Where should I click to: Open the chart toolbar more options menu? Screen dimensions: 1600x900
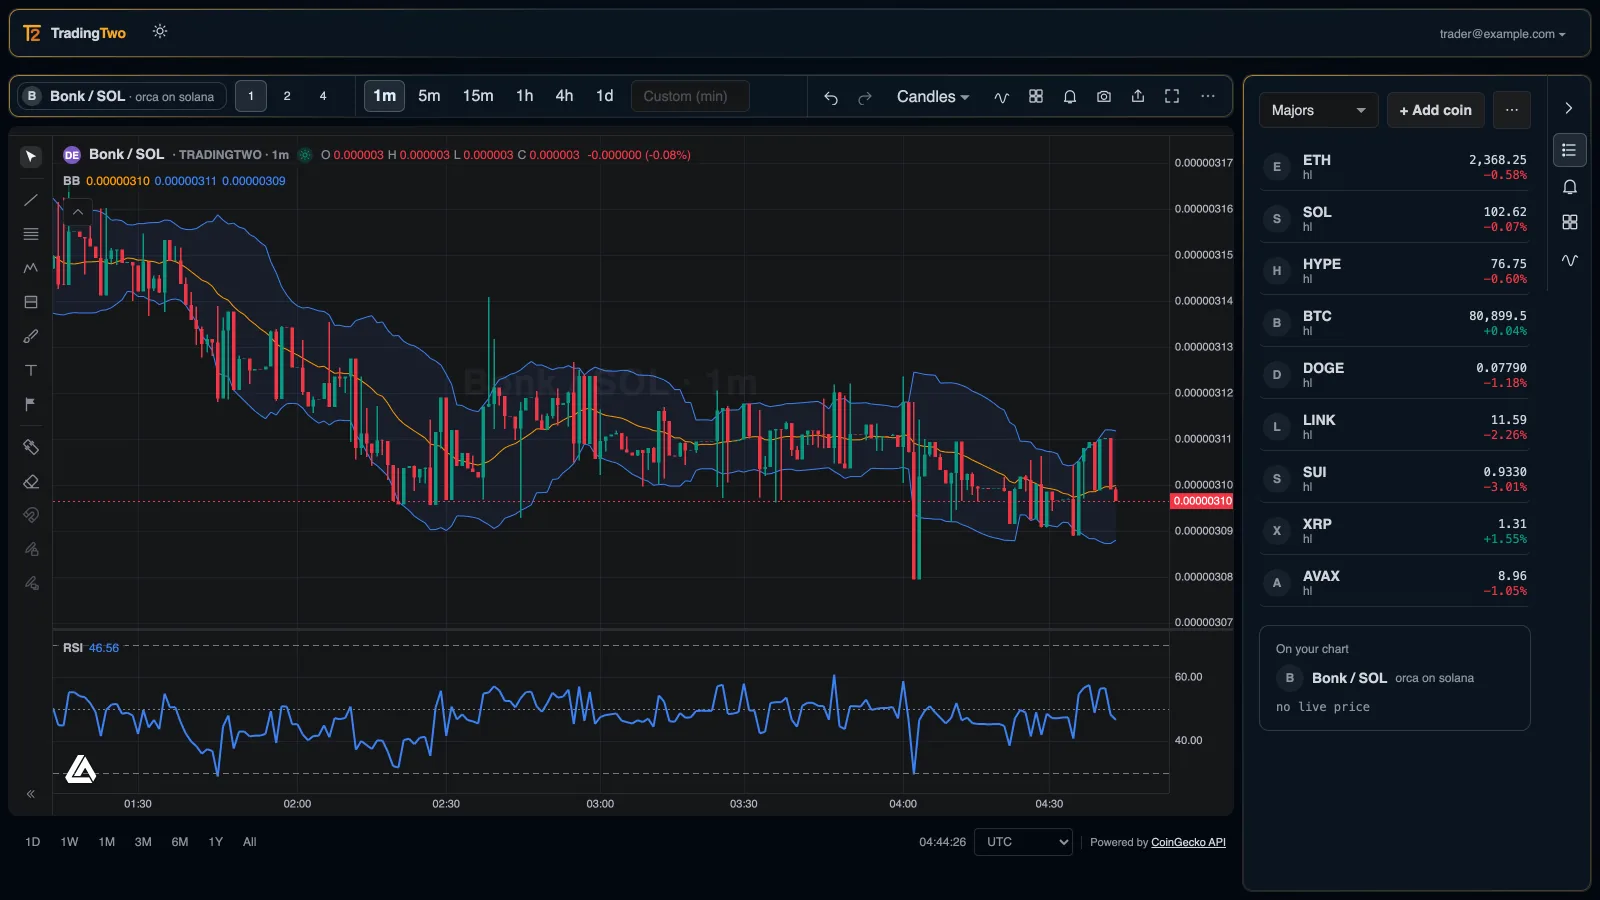[x=1208, y=97]
